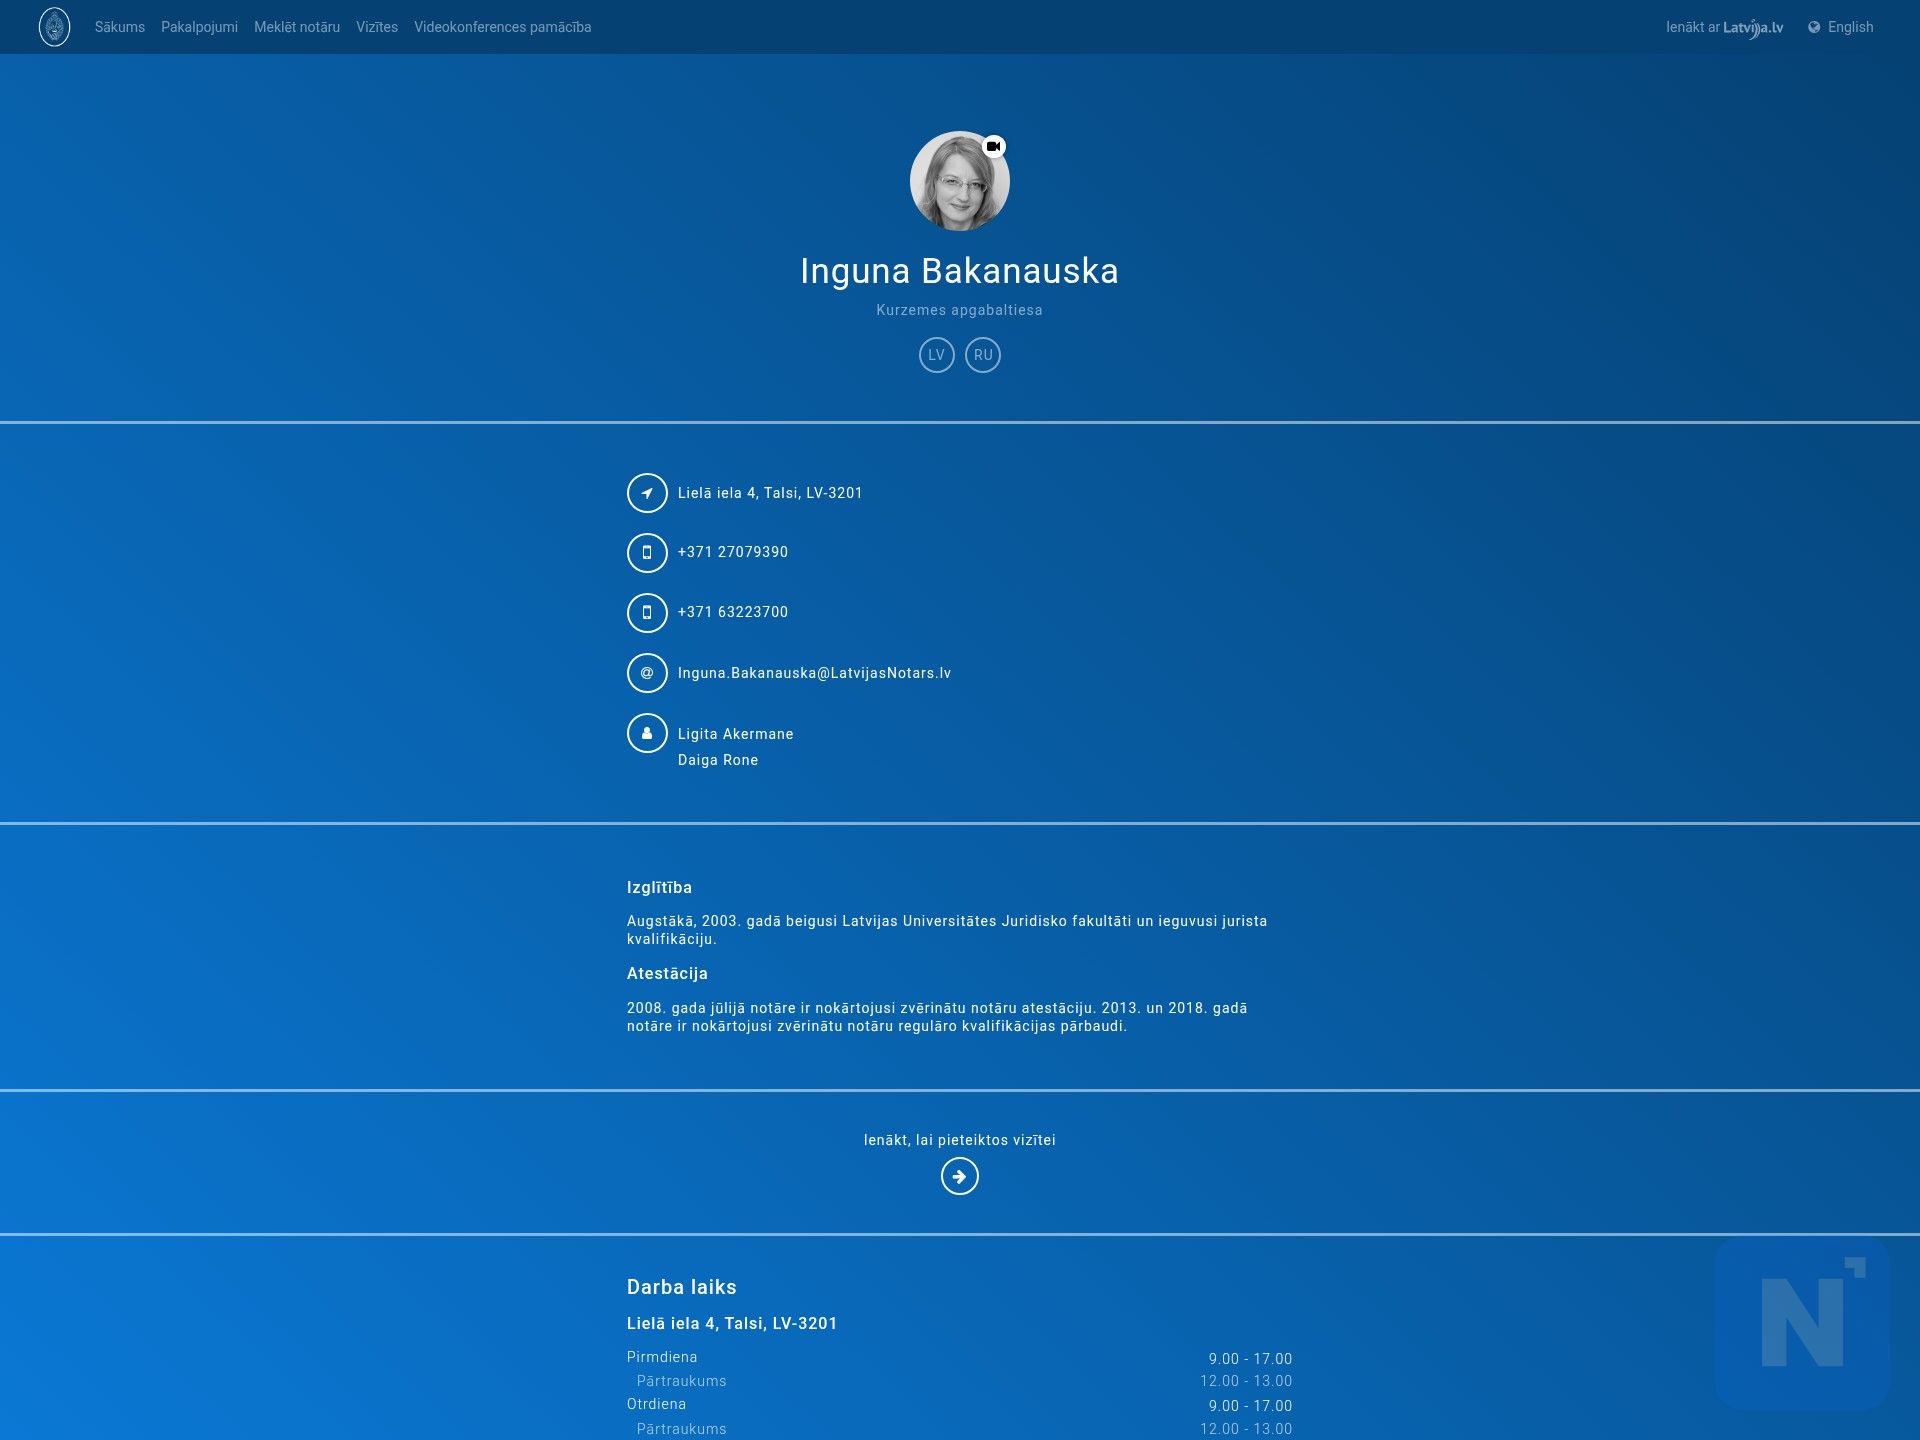Go to Meklēt notāru page

click(297, 27)
